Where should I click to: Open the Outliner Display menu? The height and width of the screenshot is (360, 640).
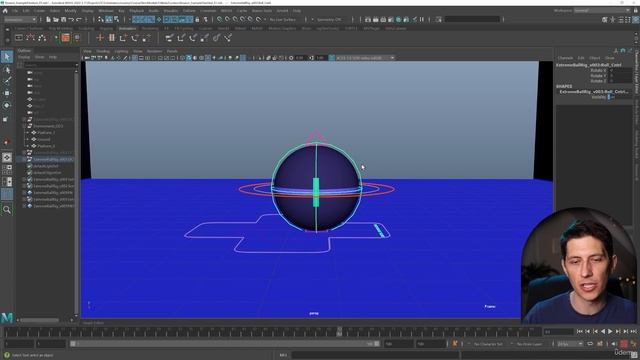coord(24,57)
